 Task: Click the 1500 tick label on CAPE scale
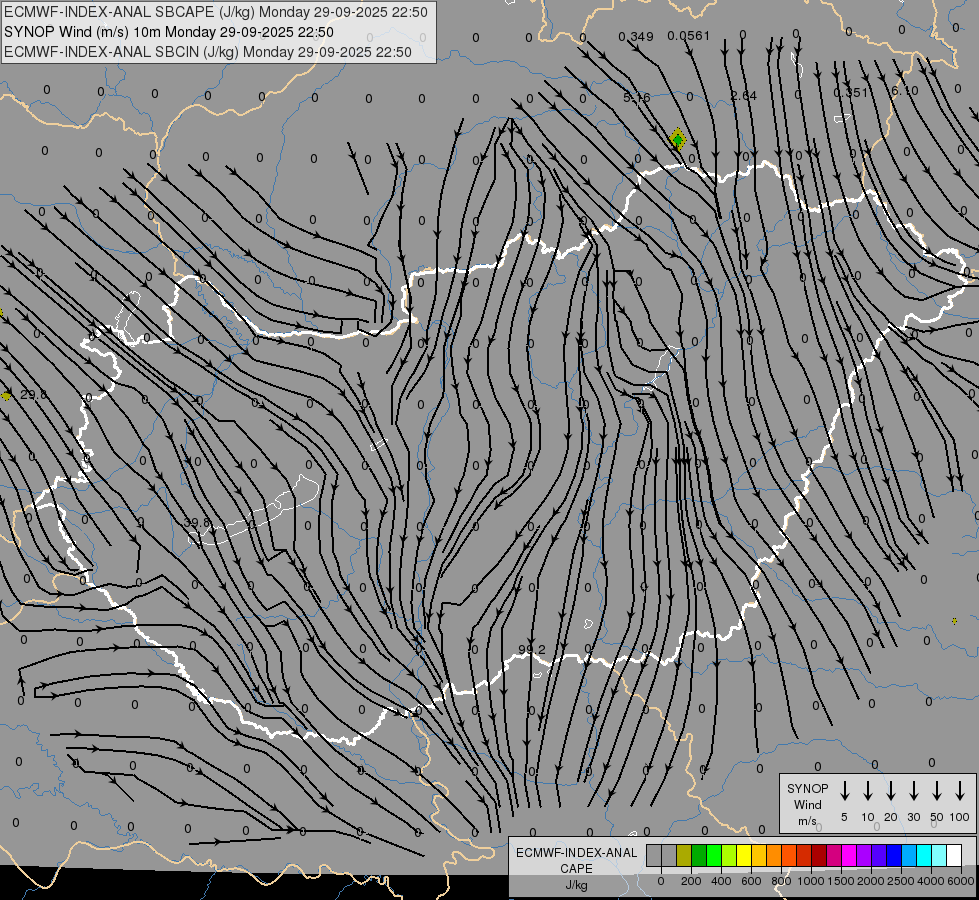(x=841, y=881)
